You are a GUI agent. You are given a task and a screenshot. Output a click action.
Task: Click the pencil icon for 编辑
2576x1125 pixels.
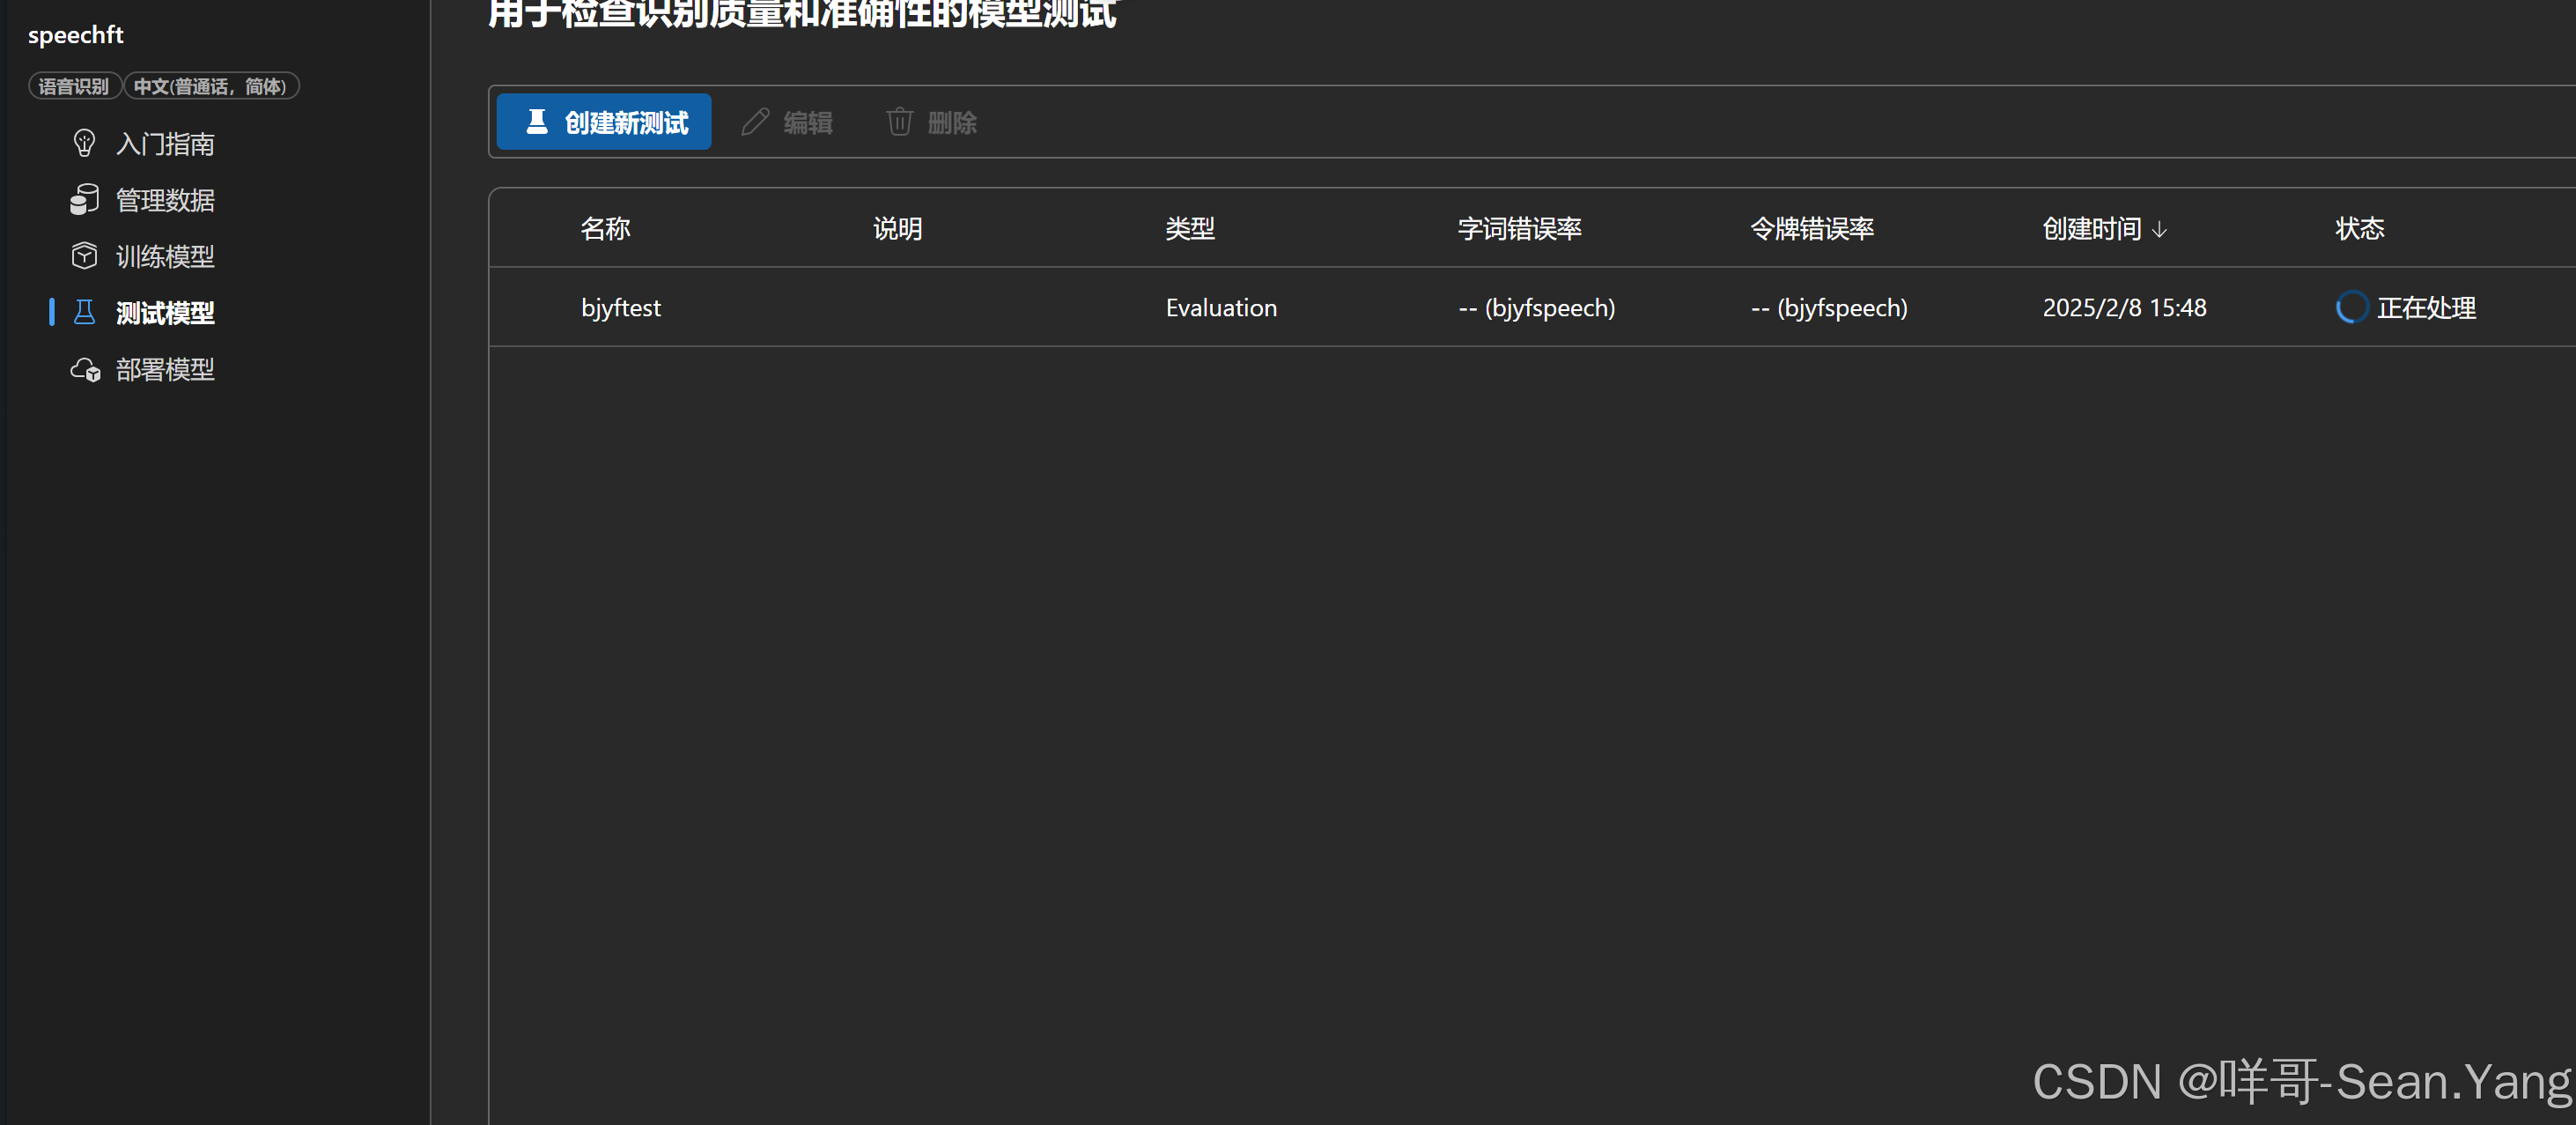coord(755,122)
